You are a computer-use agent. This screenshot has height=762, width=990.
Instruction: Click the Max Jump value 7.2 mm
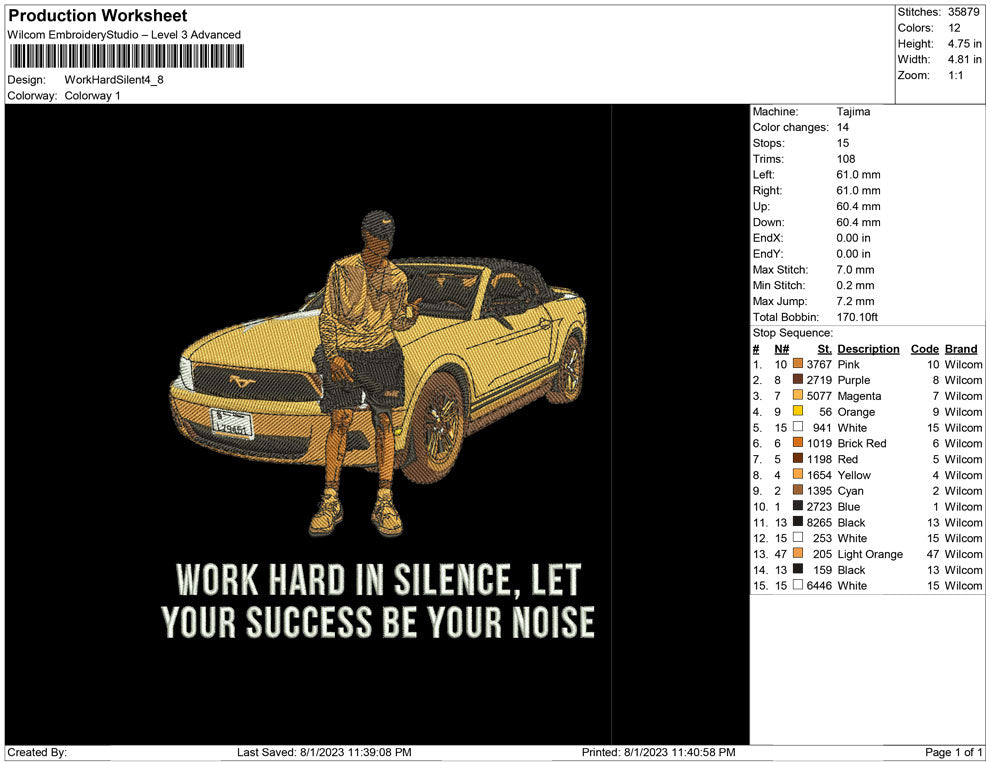coord(856,301)
